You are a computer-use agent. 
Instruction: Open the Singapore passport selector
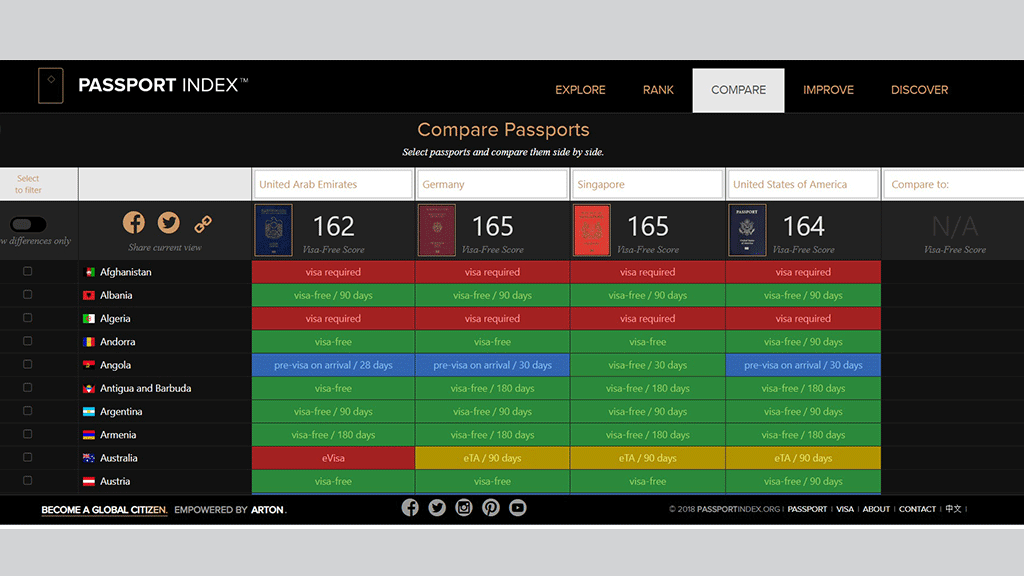coord(648,185)
